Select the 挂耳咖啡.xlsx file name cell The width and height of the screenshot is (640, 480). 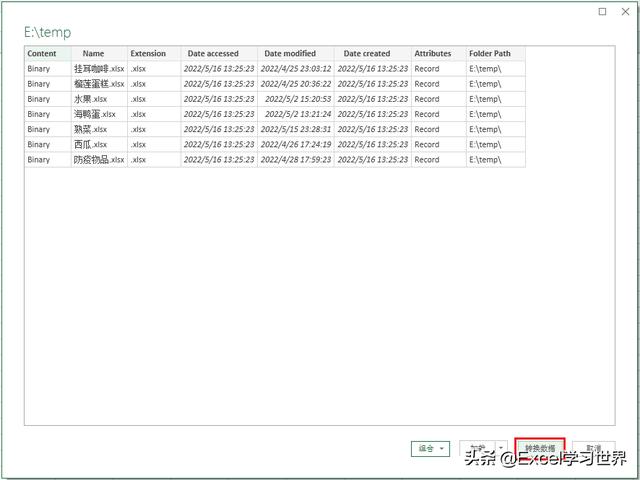tap(98, 69)
